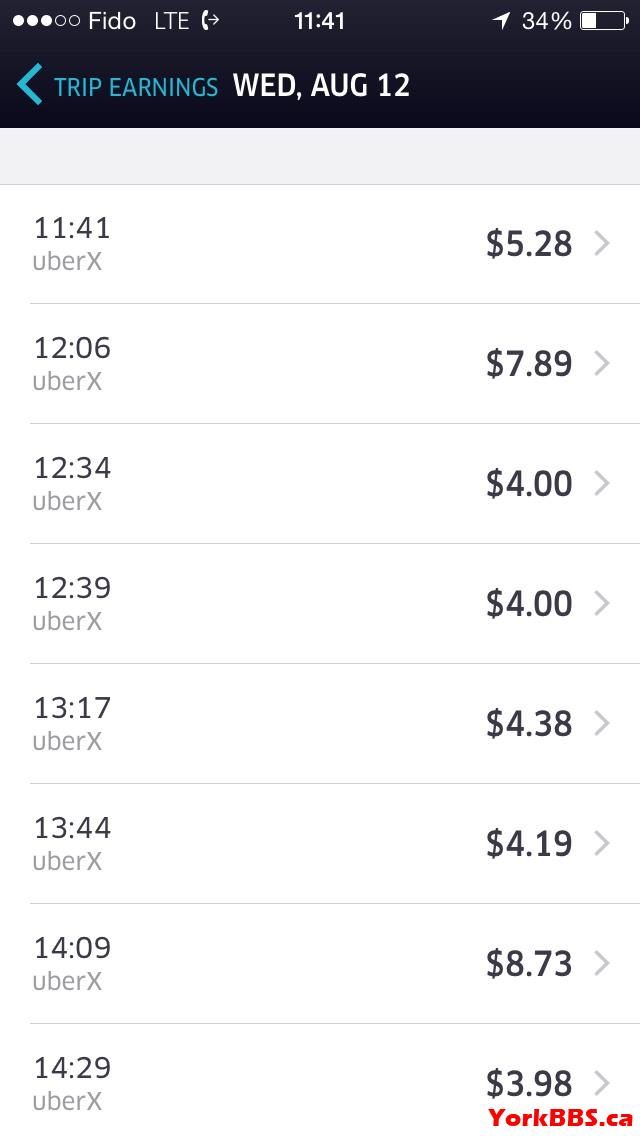
Task: Go back to TRIP EARNINGS
Action: [136, 87]
